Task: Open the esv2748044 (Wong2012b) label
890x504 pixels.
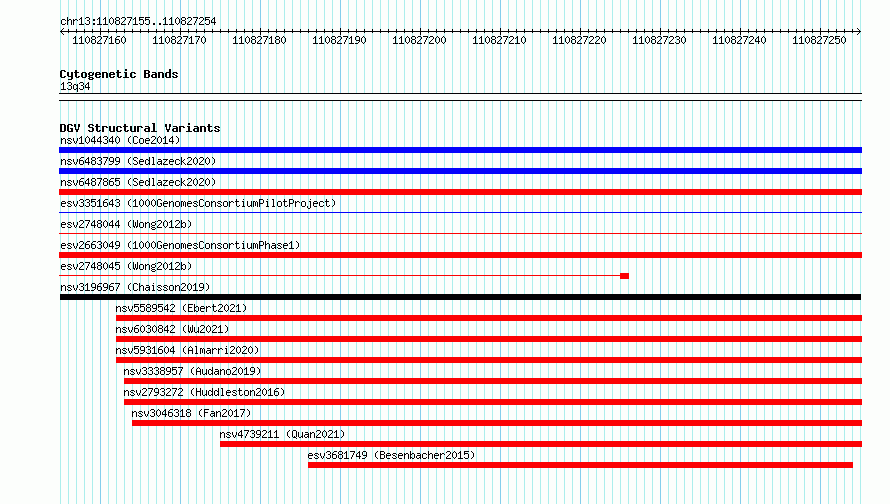Action: click(126, 224)
